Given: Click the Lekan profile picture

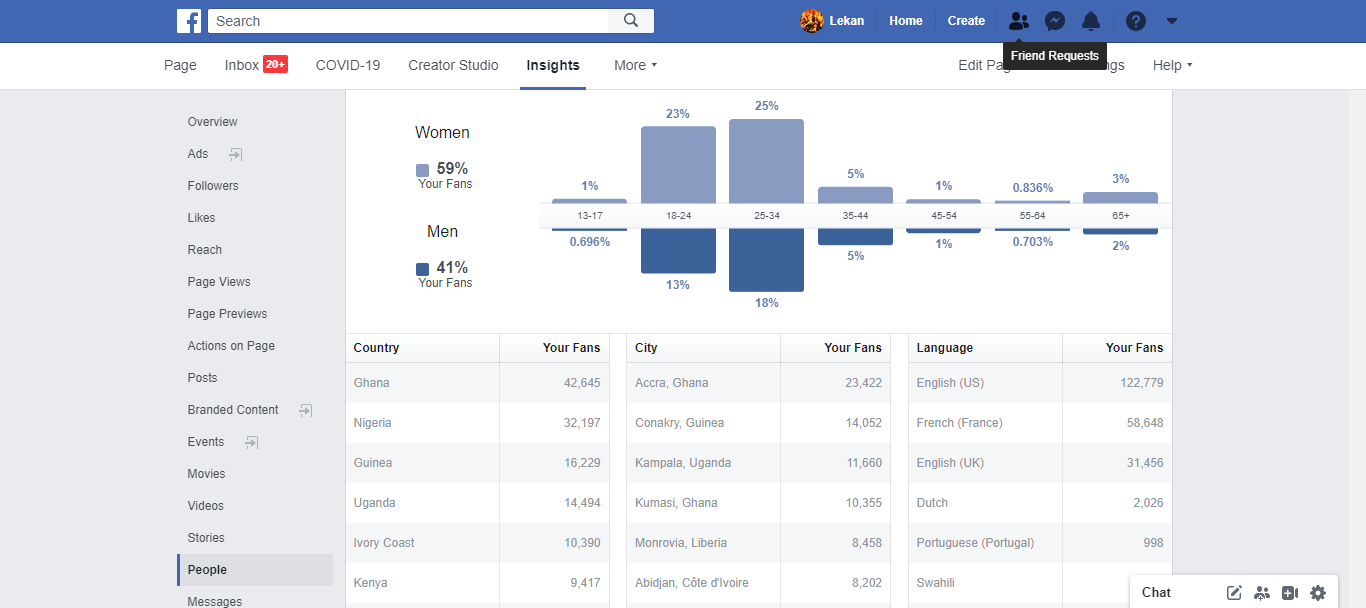Looking at the screenshot, I should pyautogui.click(x=812, y=21).
